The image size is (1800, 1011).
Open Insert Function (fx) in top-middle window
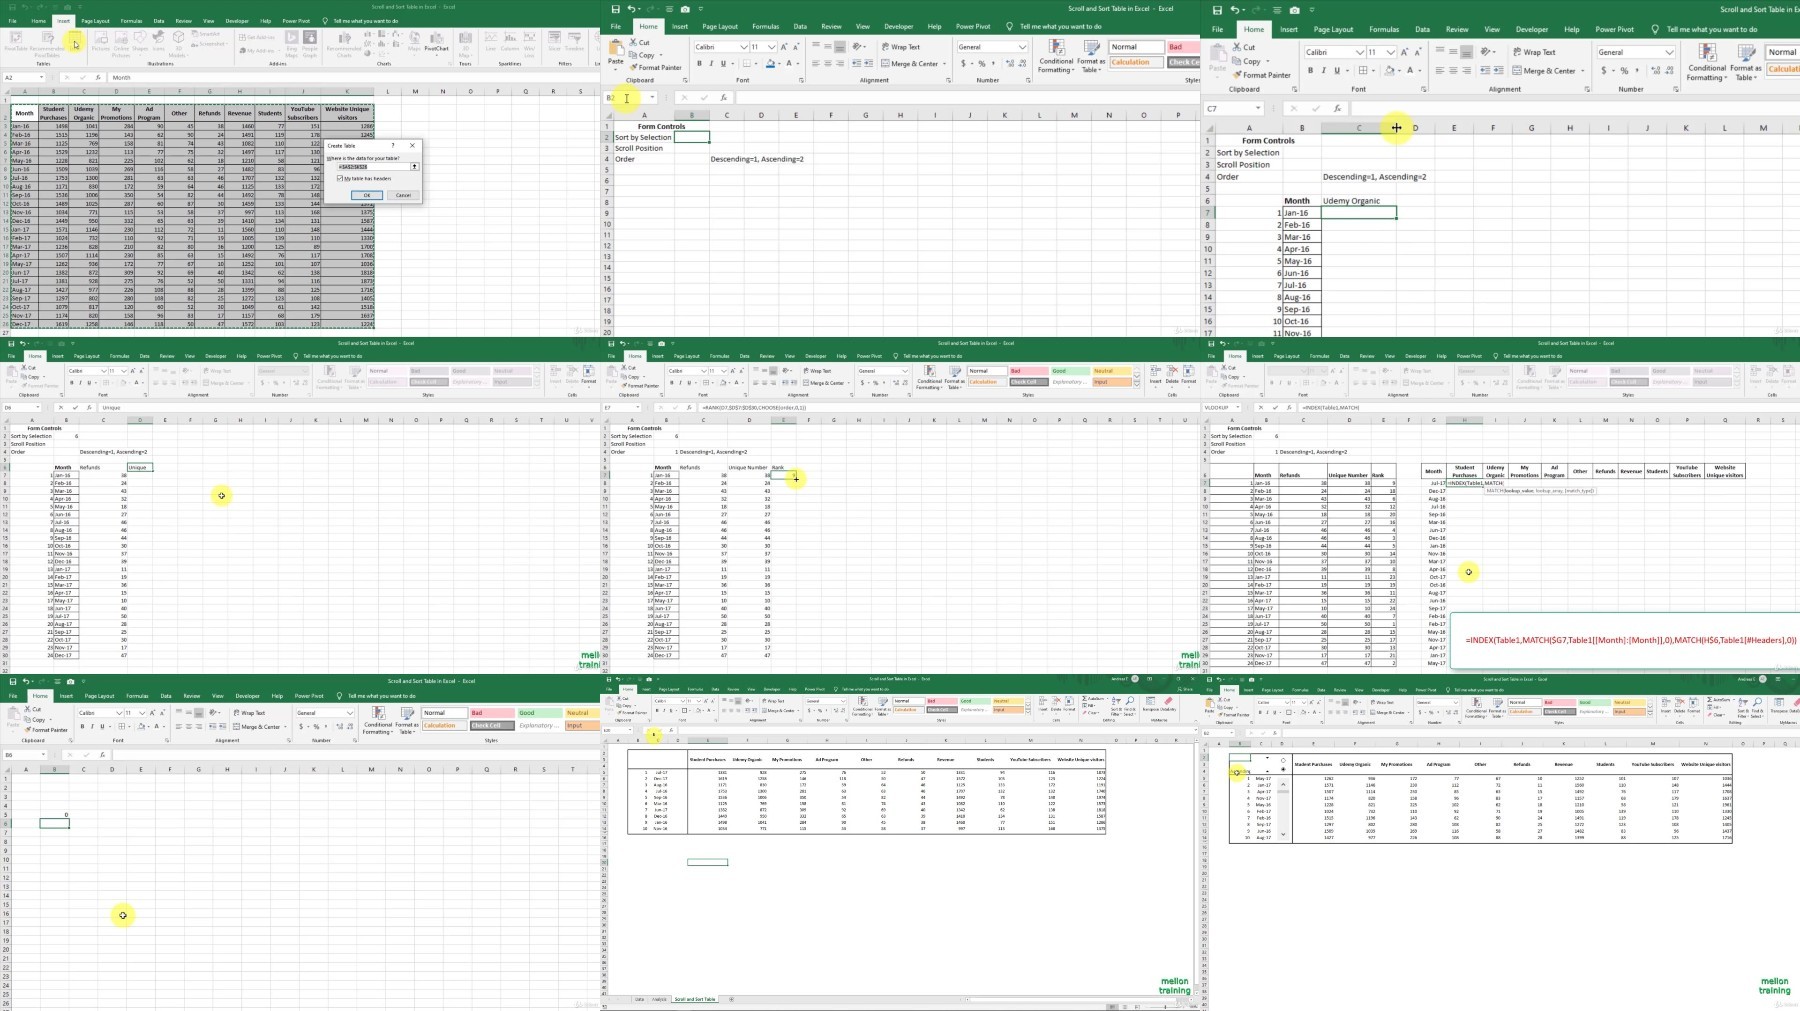click(x=723, y=97)
